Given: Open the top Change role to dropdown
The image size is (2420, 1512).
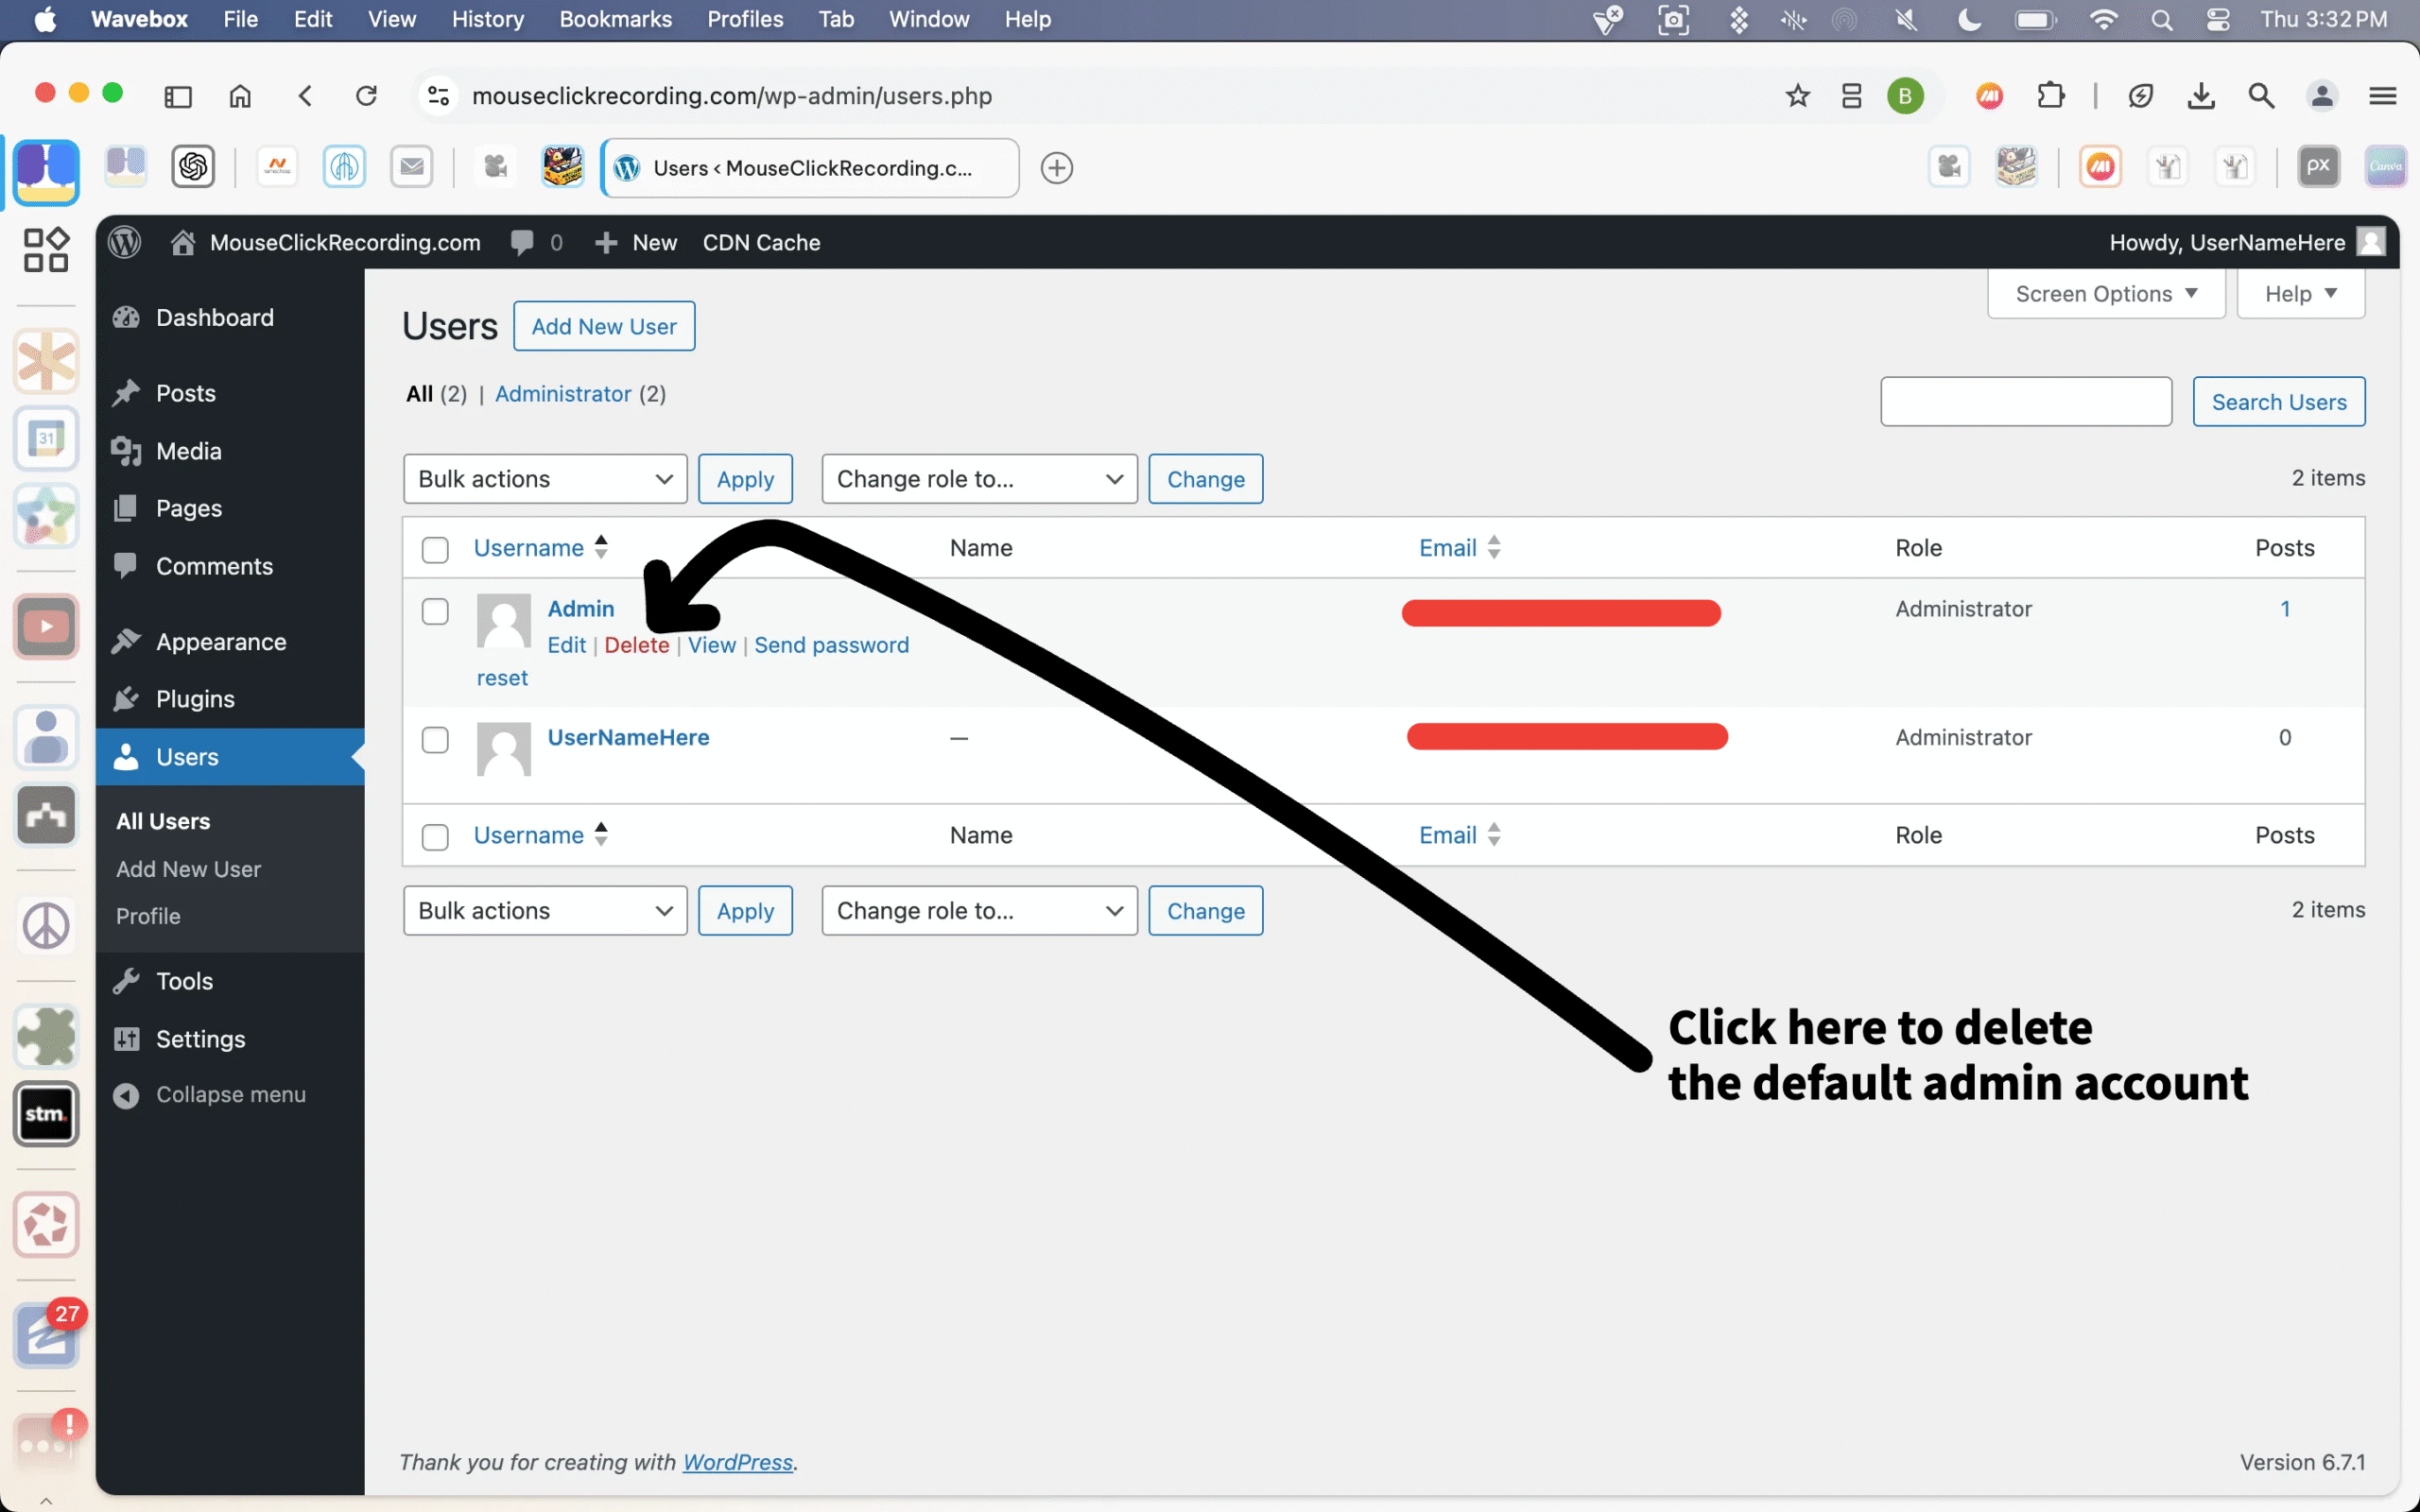Looking at the screenshot, I should (x=979, y=479).
